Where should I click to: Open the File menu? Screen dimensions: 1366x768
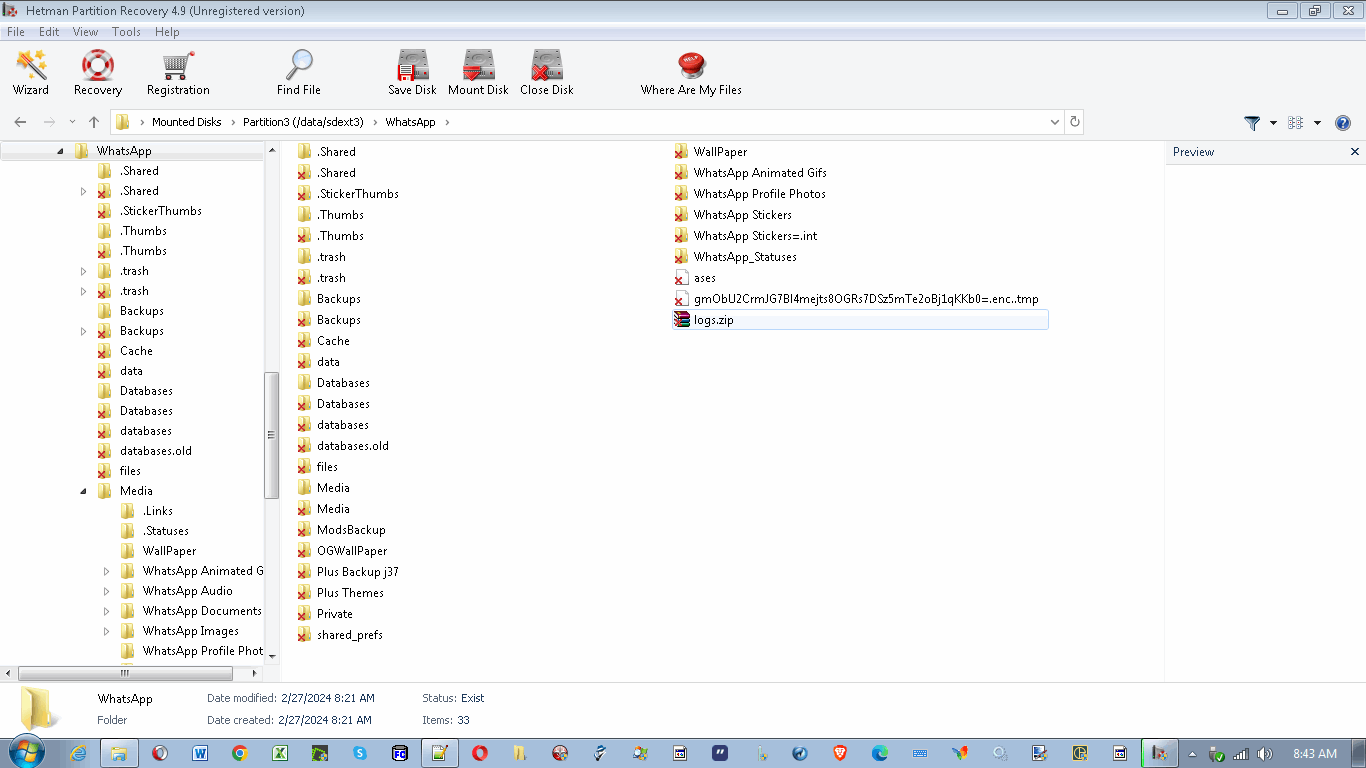pyautogui.click(x=16, y=32)
